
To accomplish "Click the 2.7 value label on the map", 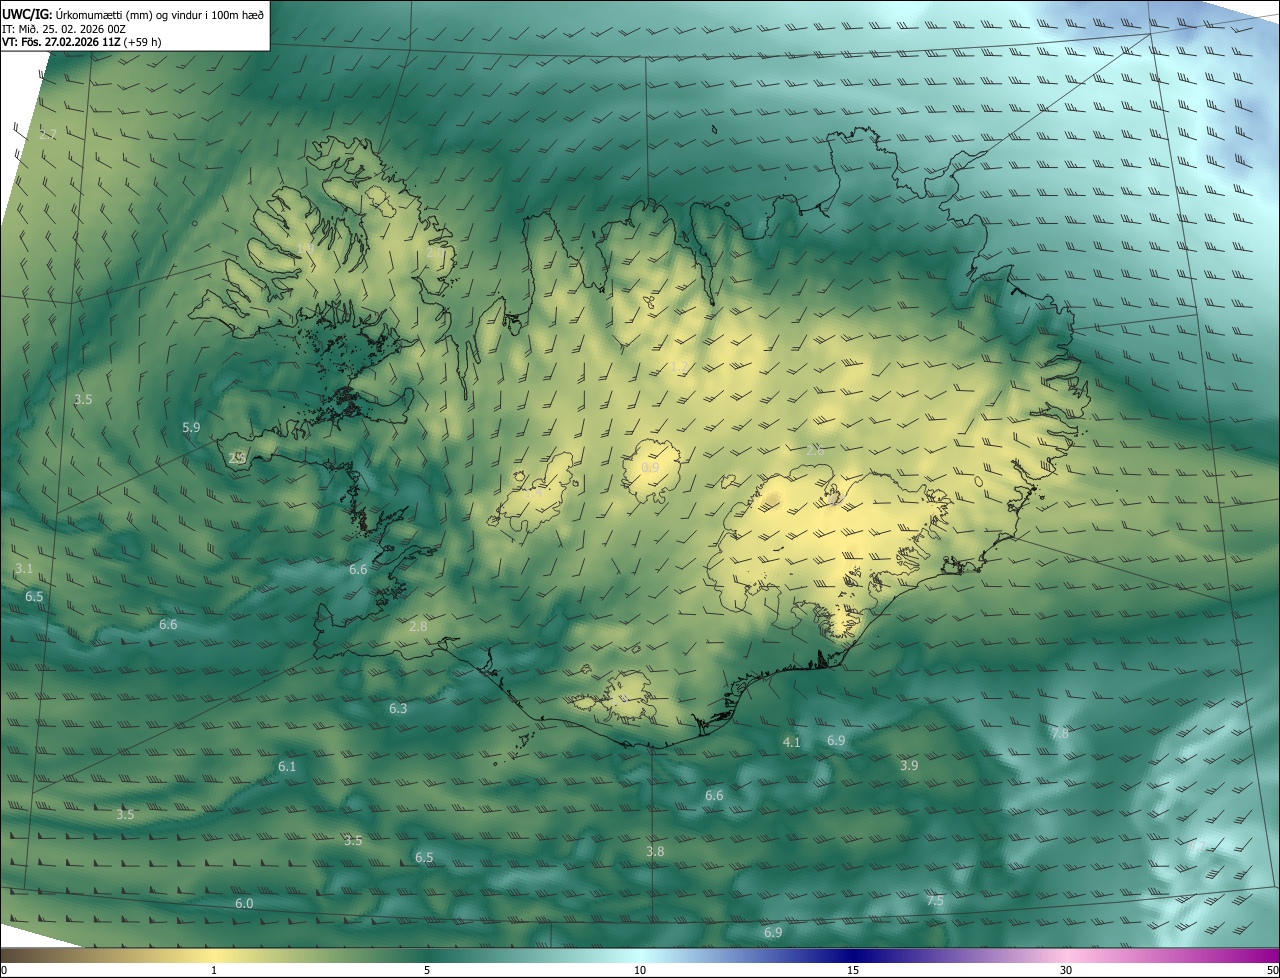I will coord(48,134).
